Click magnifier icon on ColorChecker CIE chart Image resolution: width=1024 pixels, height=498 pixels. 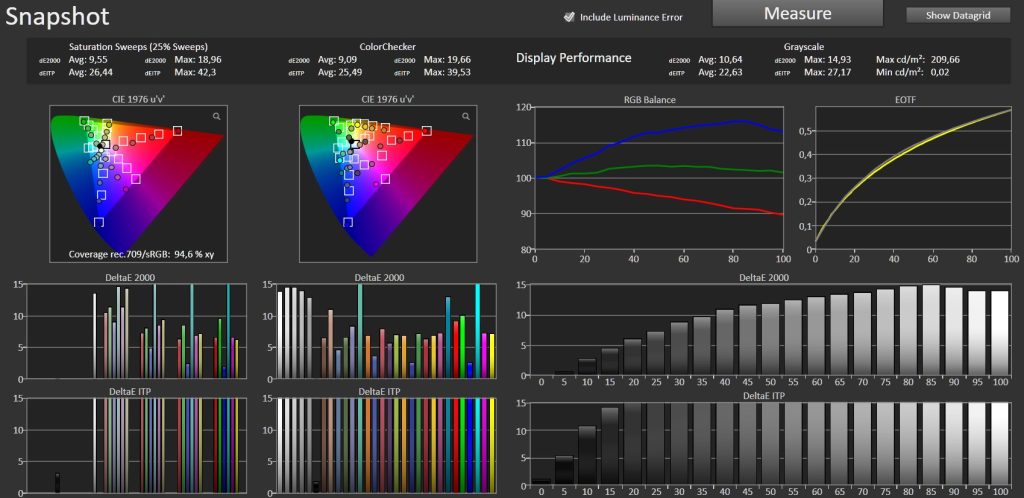coord(465,117)
